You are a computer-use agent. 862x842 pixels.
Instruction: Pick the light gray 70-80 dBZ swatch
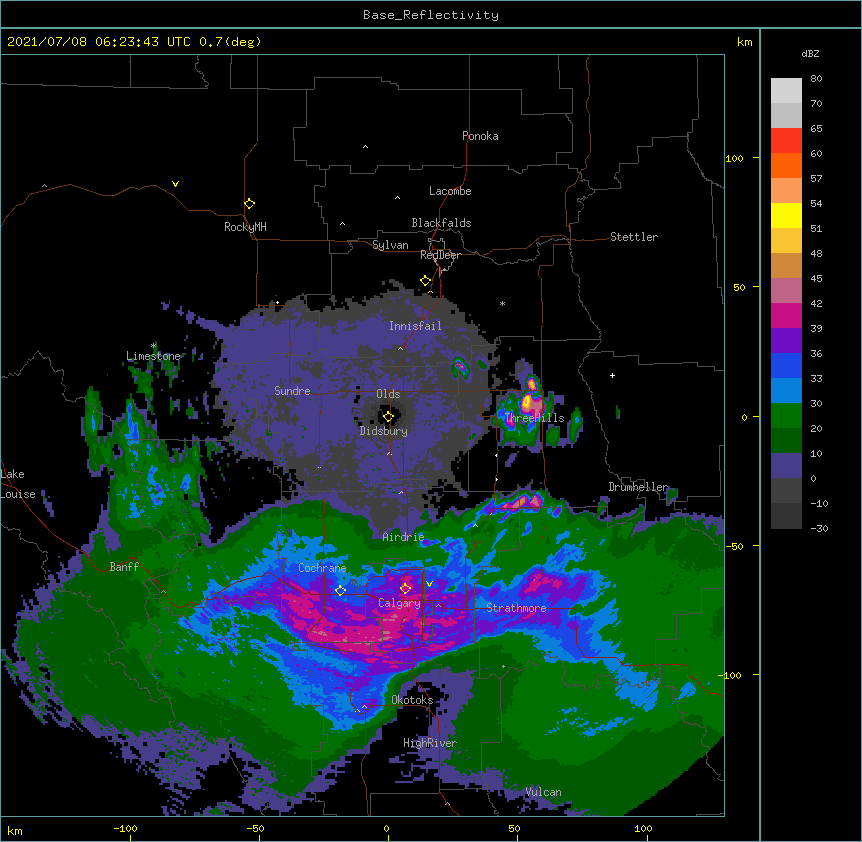pyautogui.click(x=786, y=91)
